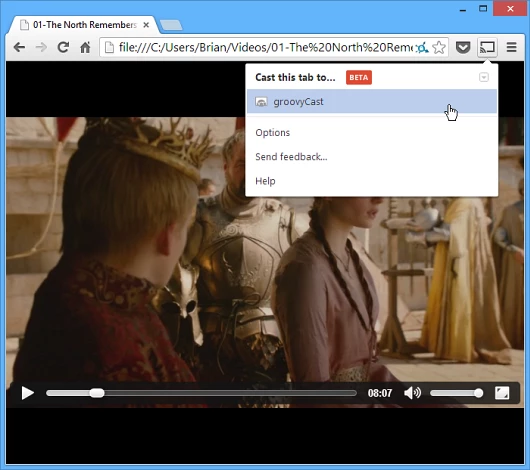Click the 'Cast this tab to...' heading
This screenshot has height=470, width=530.
point(295,77)
